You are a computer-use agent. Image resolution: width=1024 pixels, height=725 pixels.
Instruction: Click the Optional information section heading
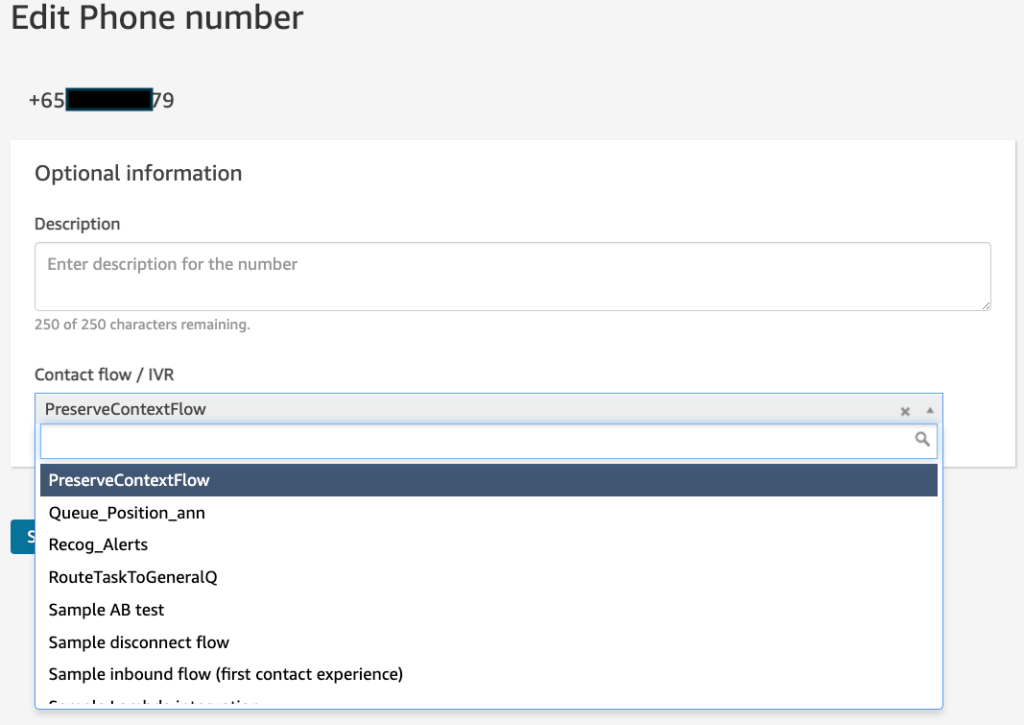tap(138, 173)
